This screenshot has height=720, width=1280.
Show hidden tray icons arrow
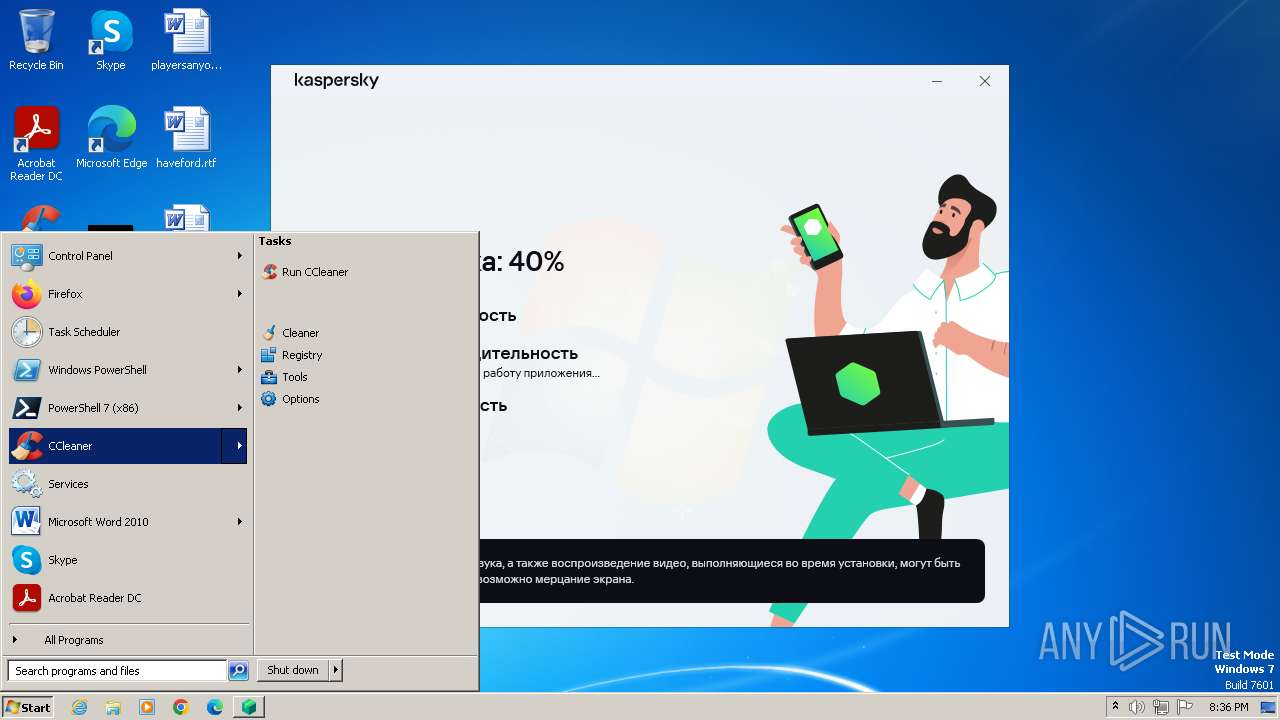[1116, 707]
